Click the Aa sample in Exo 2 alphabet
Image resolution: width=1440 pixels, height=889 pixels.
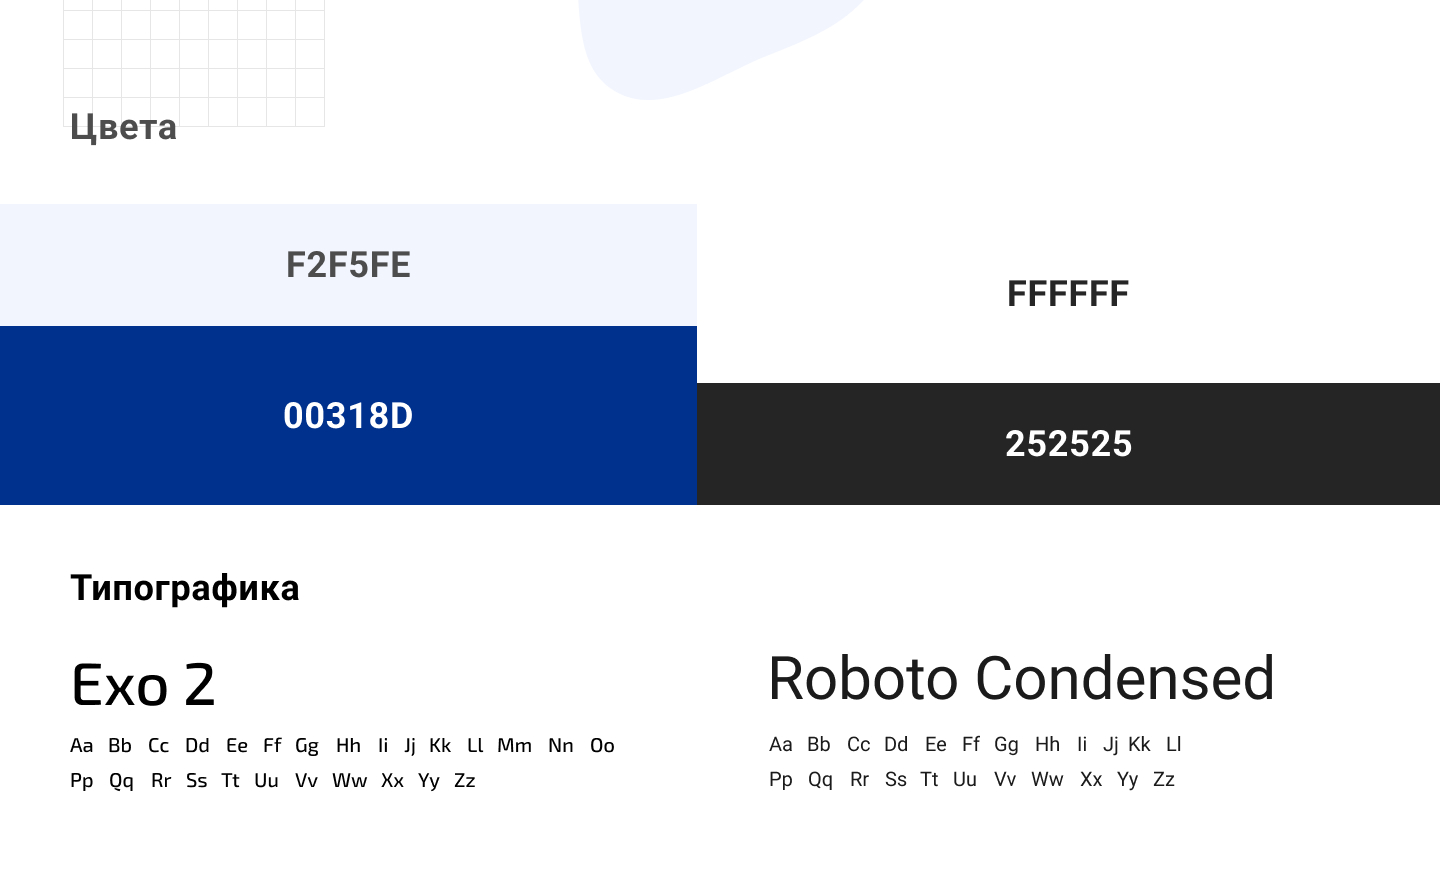[82, 745]
